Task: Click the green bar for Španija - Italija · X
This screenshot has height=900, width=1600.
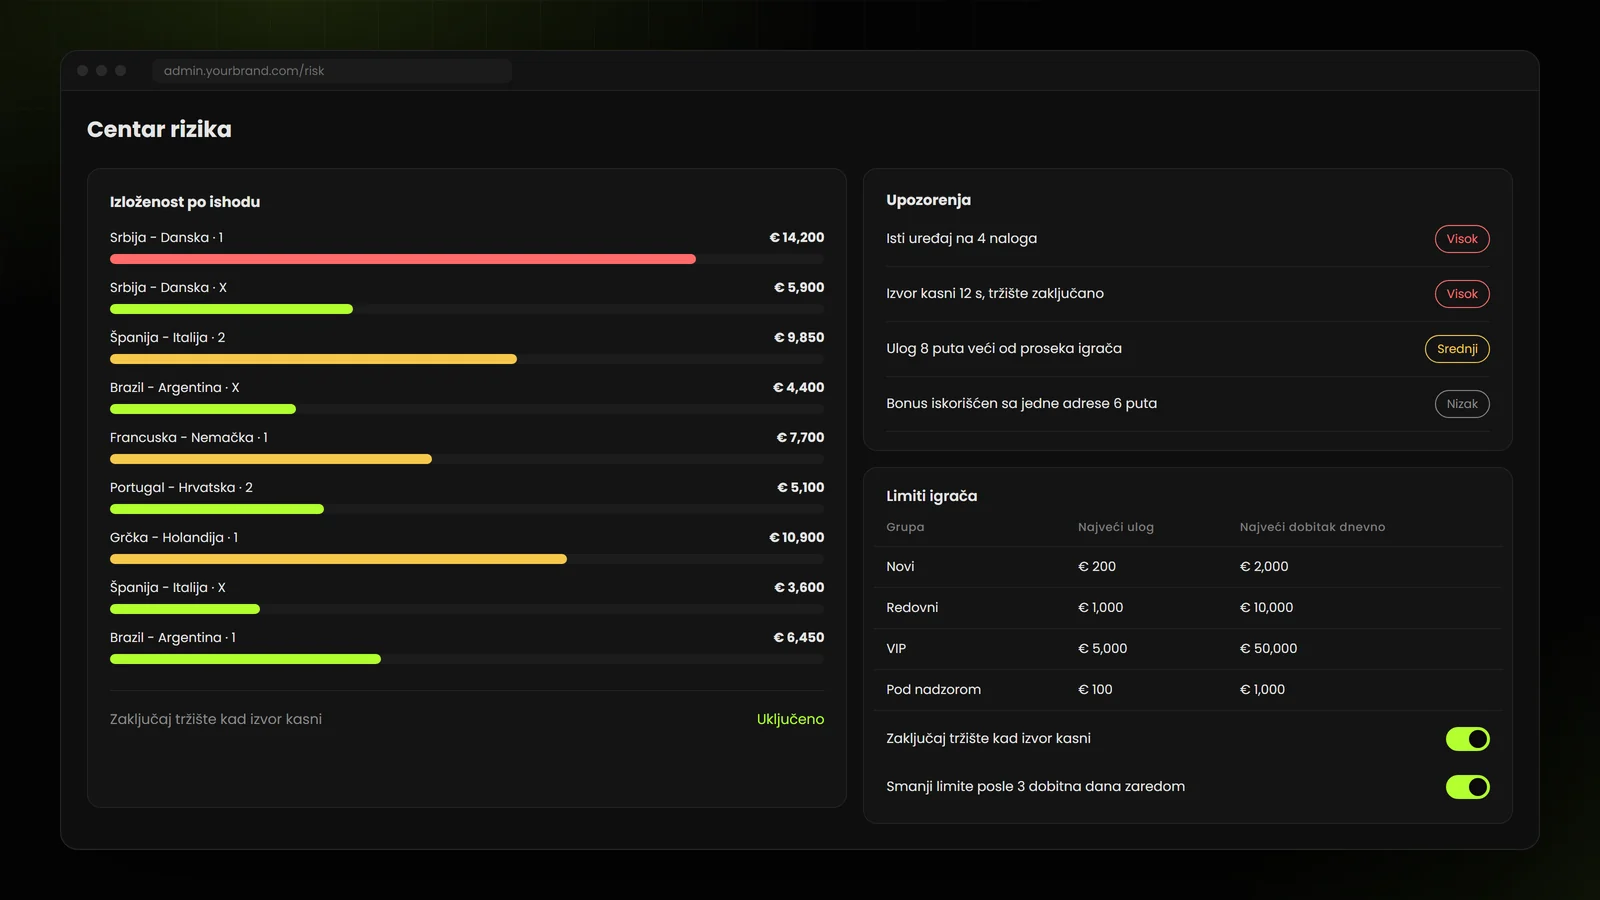Action: tap(185, 609)
